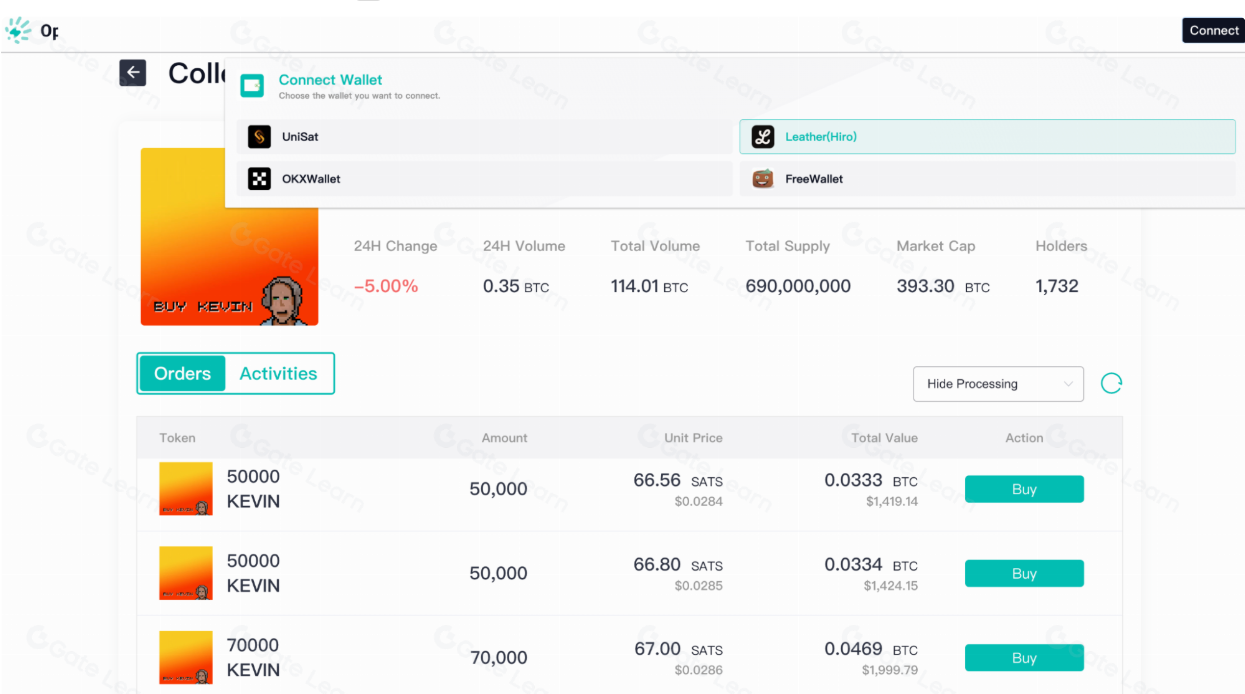Click the back arrow icon

coord(133,73)
